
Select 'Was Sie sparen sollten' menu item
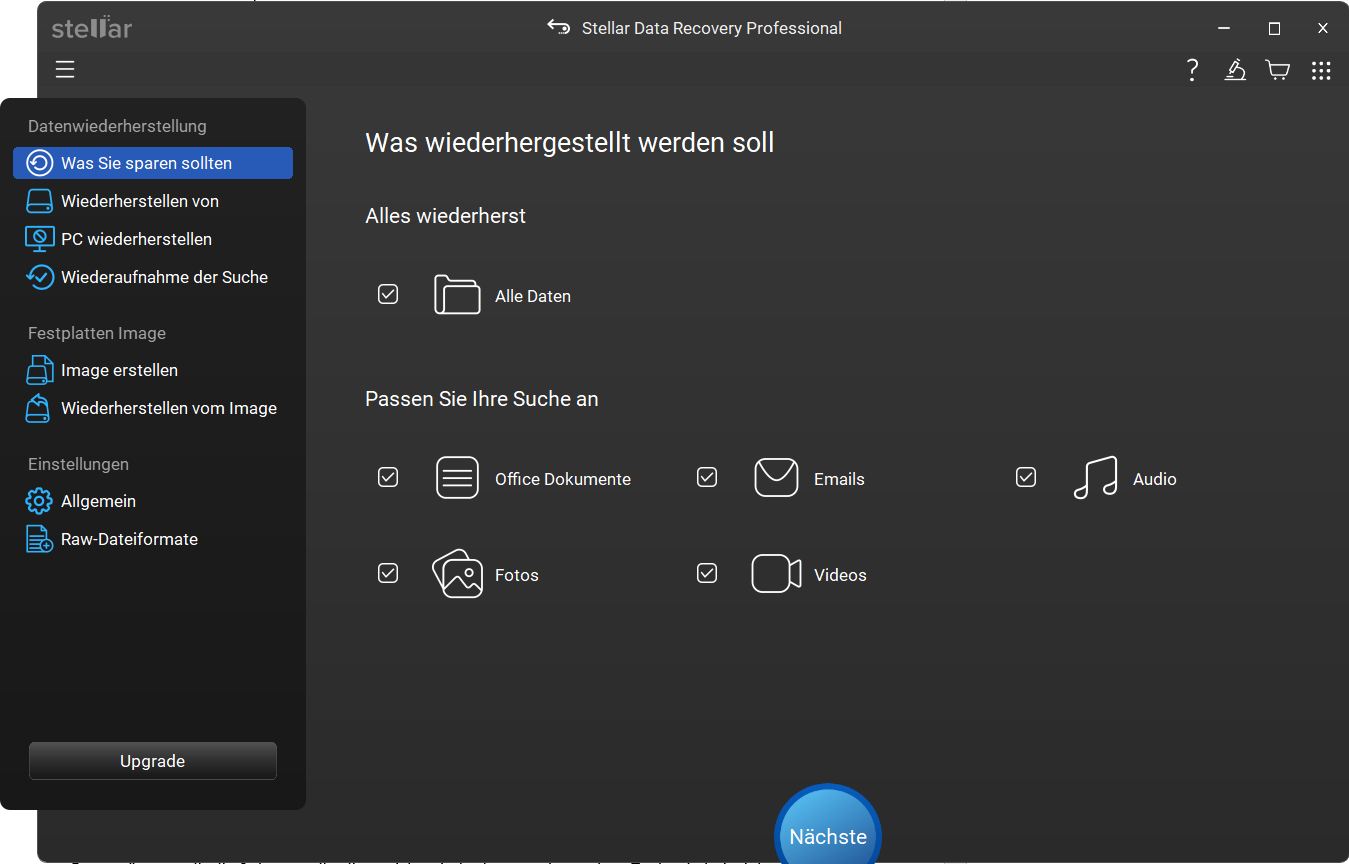click(x=153, y=163)
